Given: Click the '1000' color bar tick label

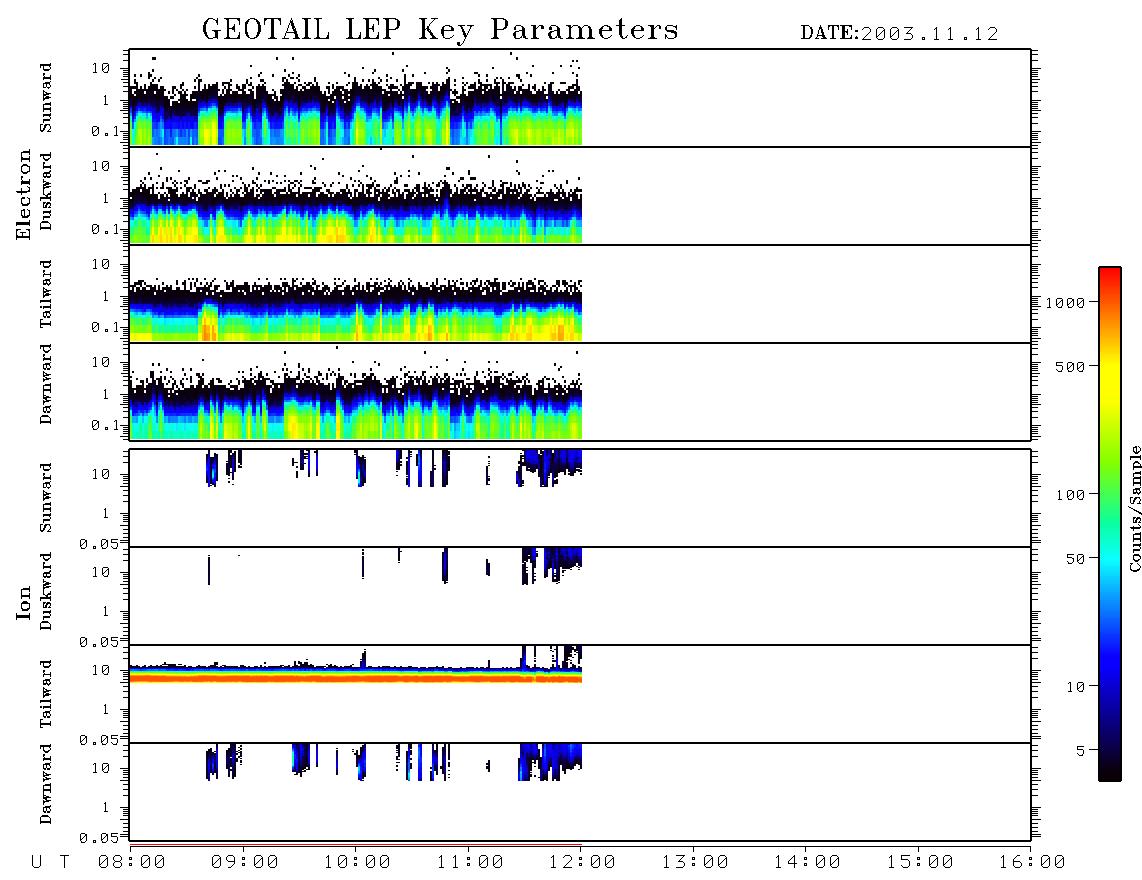Looking at the screenshot, I should click(1066, 303).
